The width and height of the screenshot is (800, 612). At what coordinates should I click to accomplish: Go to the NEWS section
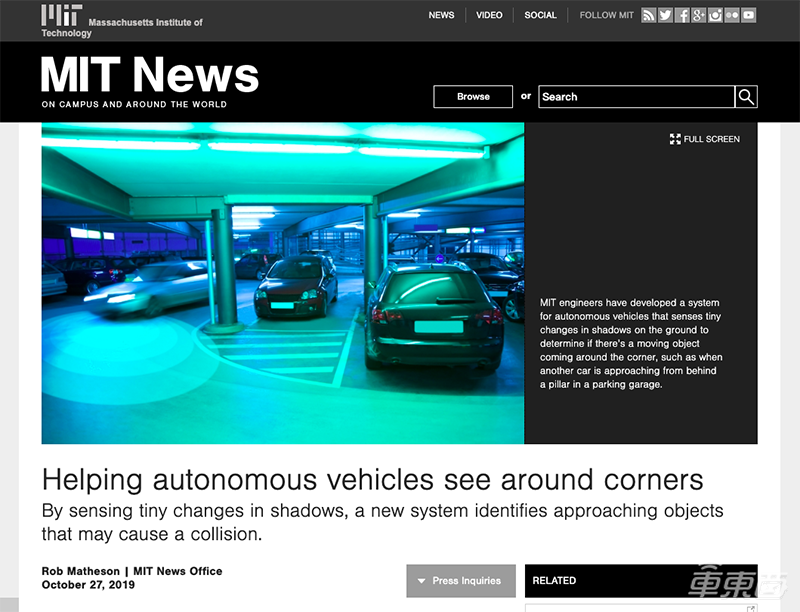coord(441,15)
